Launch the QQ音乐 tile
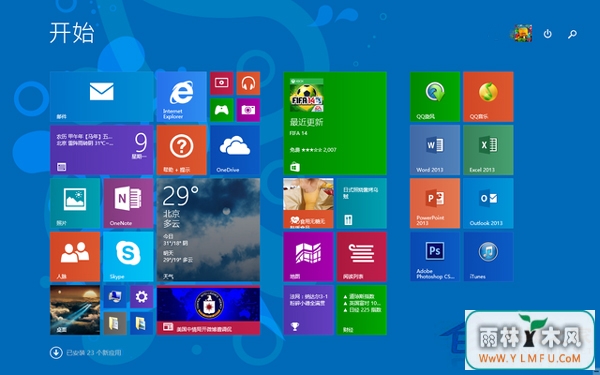The height and width of the screenshot is (375, 600). 488,96
